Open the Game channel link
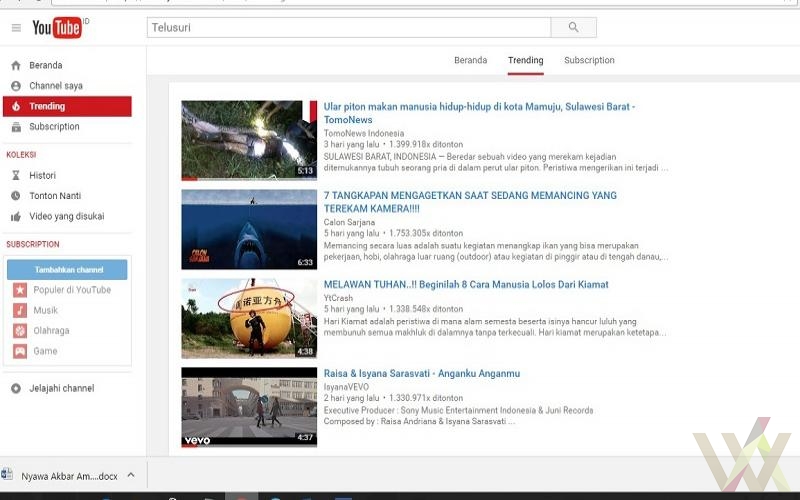This screenshot has width=800, height=500. click(45, 351)
